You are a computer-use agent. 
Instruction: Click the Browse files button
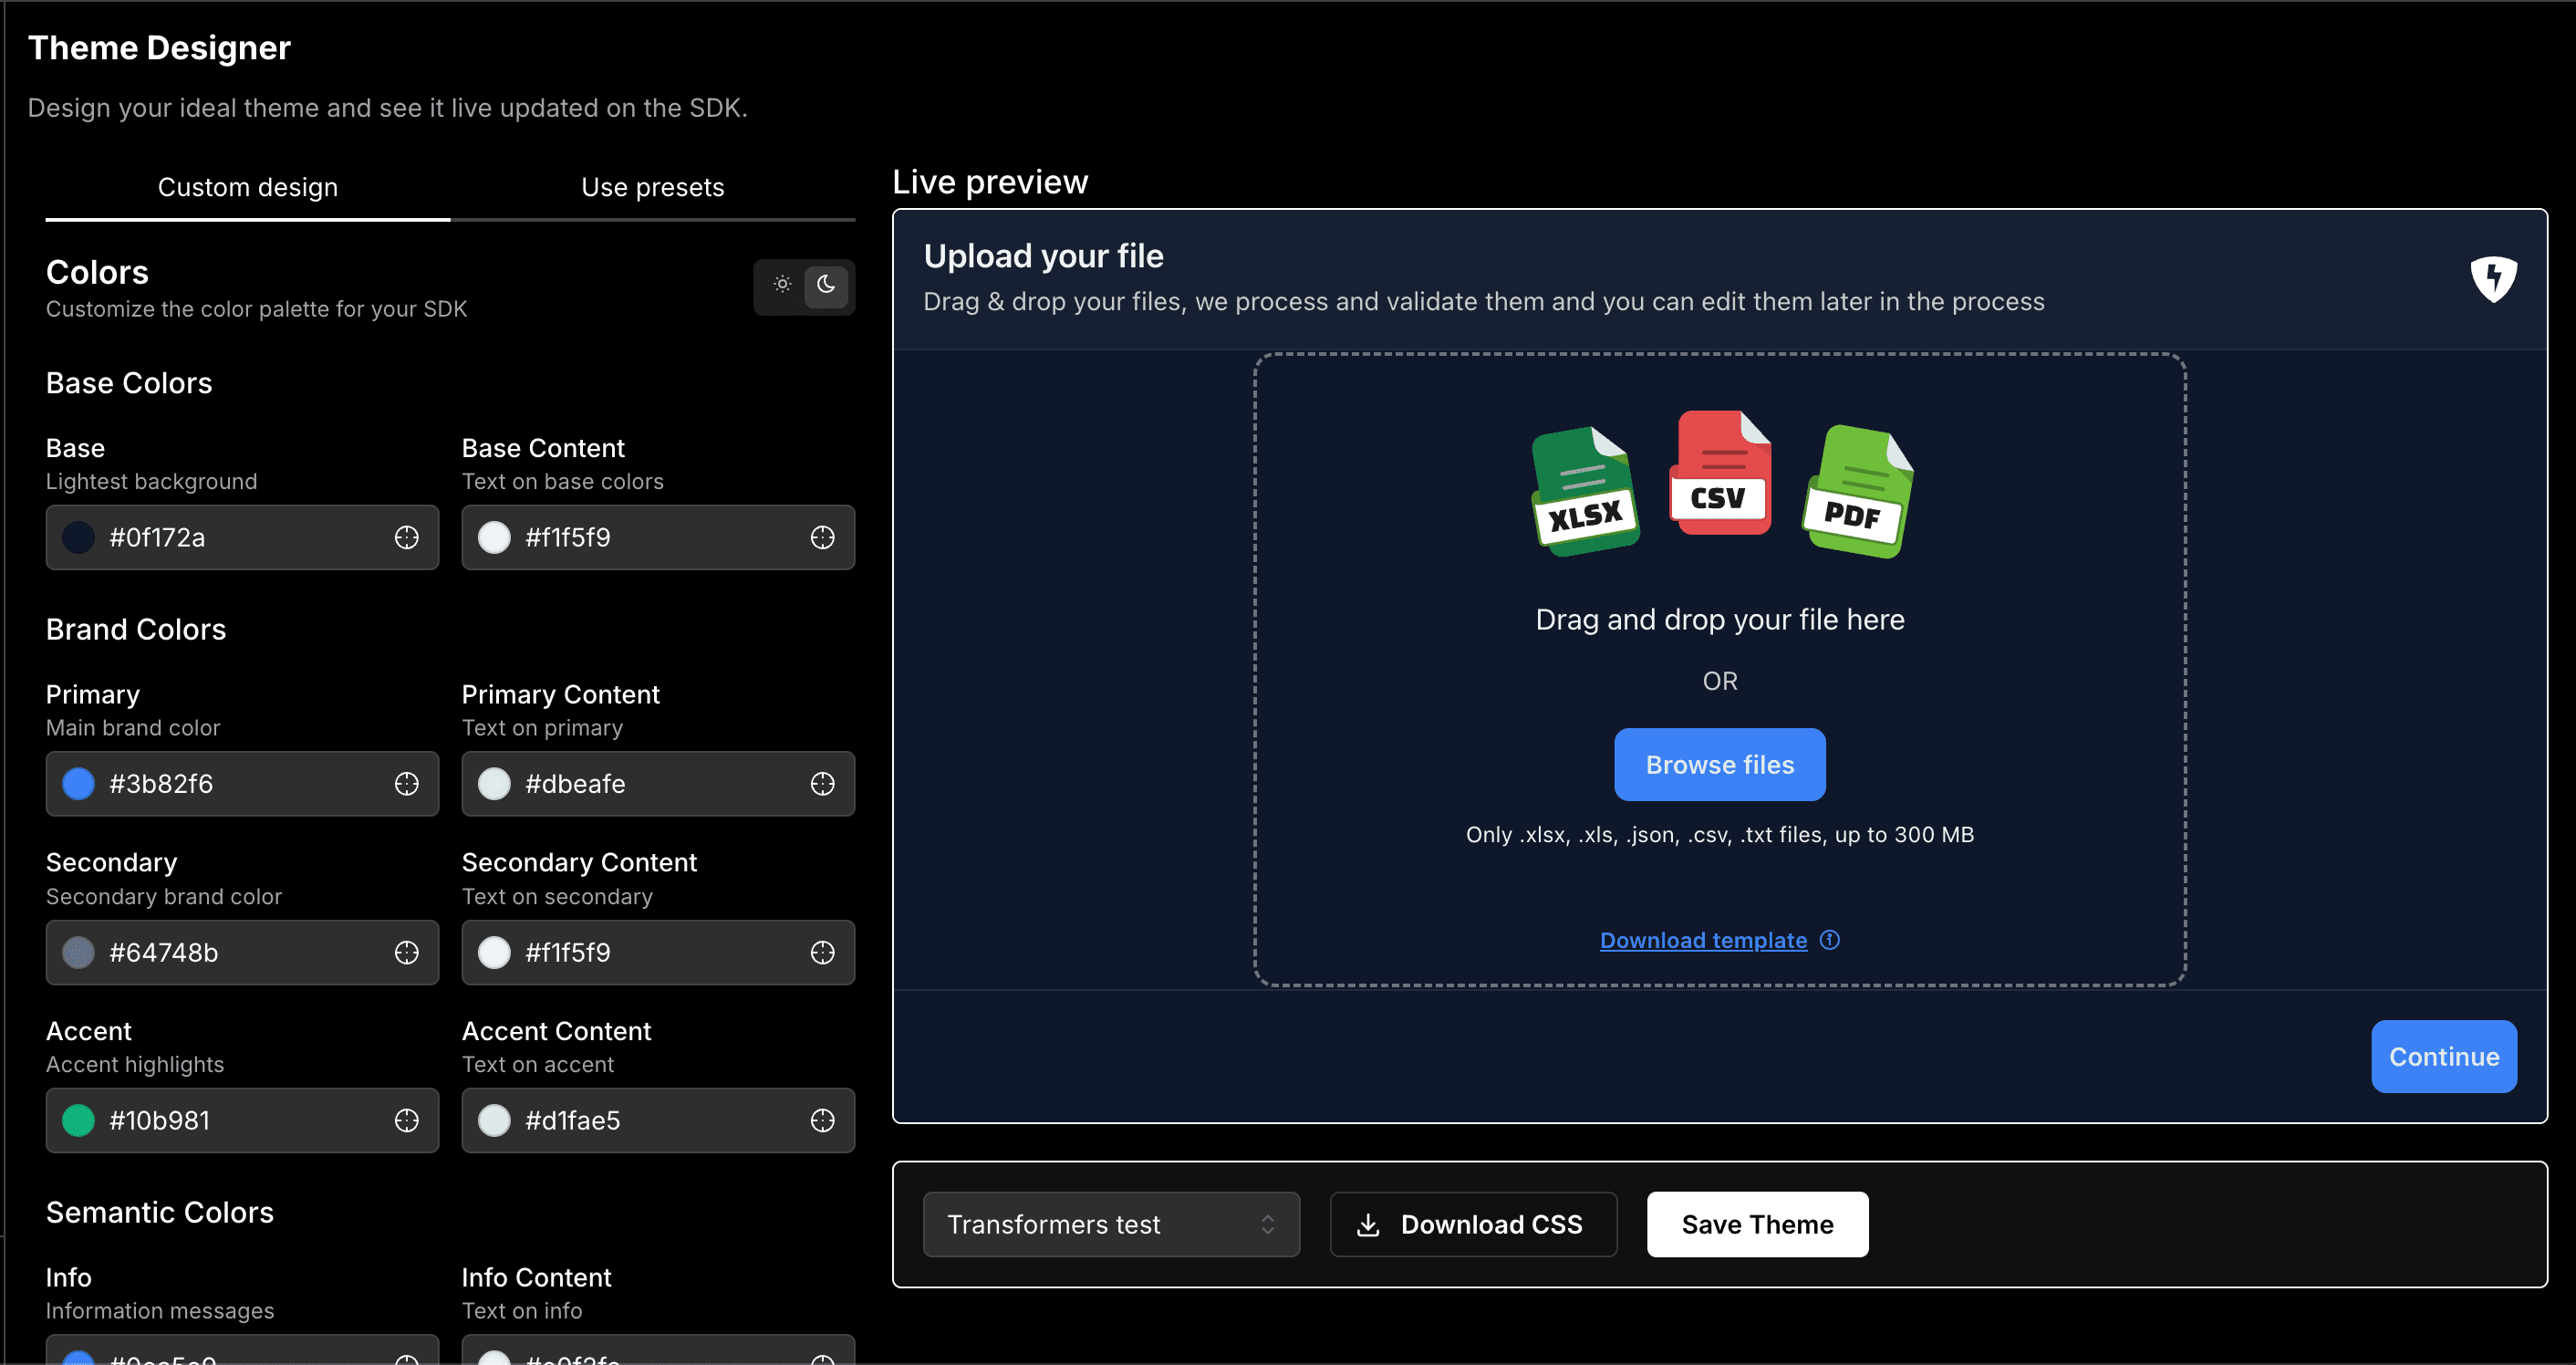[x=1719, y=764]
